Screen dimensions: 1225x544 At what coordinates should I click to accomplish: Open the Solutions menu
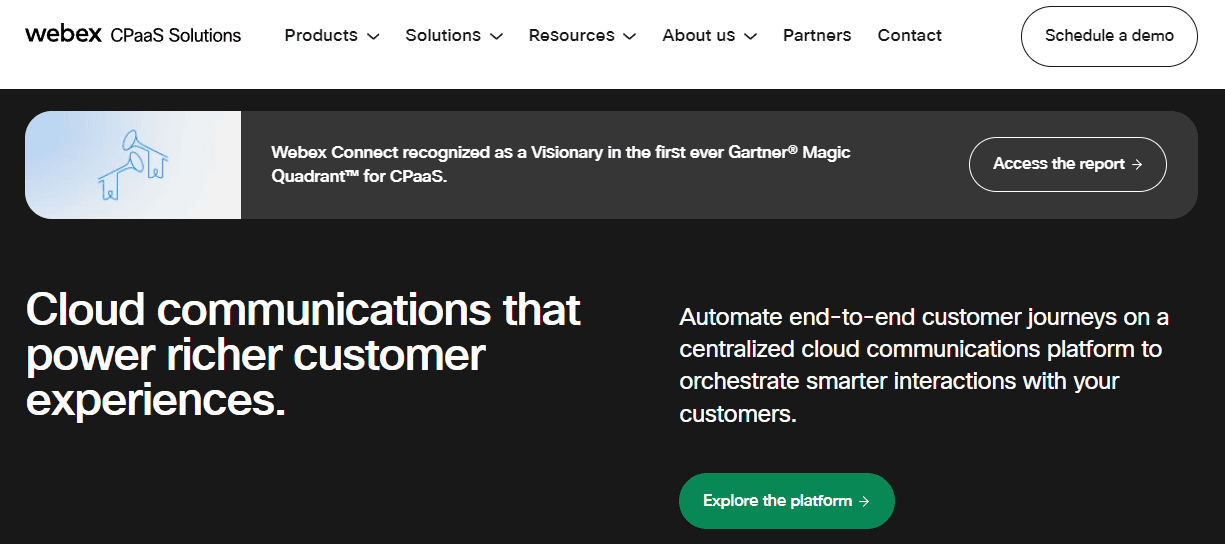click(443, 35)
